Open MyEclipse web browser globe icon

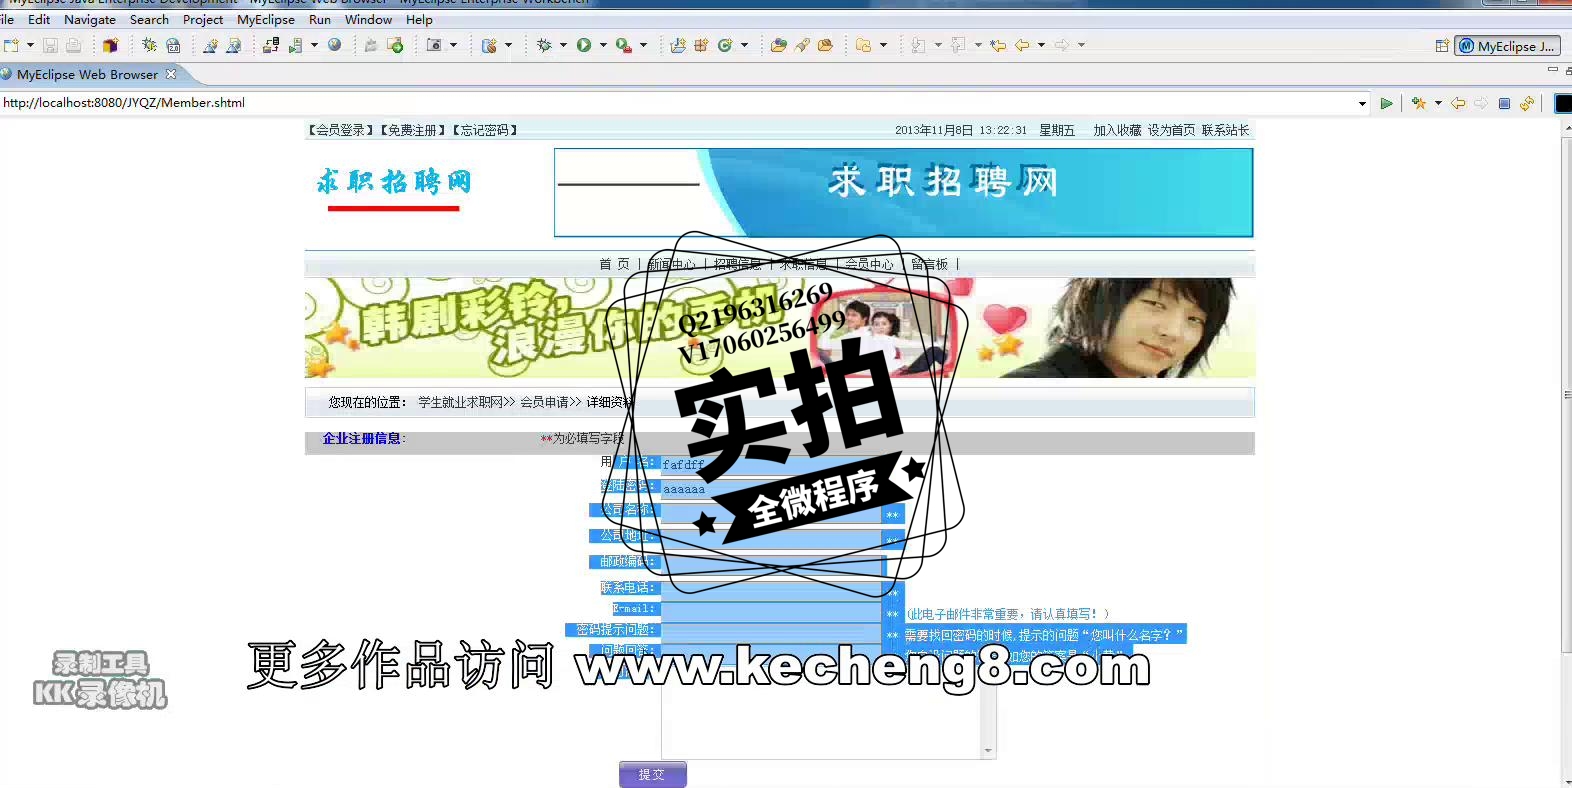(x=335, y=45)
